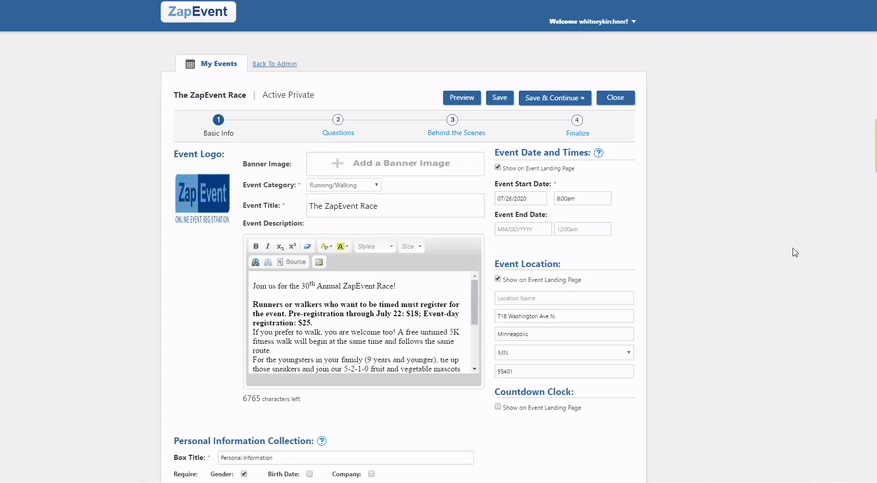877x483 pixels.
Task: Click the unlink icon in editor toolbar
Action: pyautogui.click(x=268, y=262)
